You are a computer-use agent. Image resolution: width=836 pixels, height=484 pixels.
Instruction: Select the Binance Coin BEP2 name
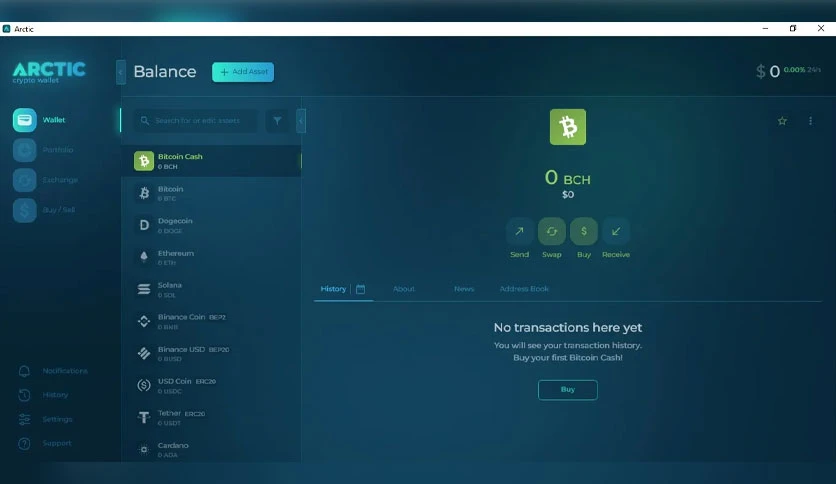point(191,317)
